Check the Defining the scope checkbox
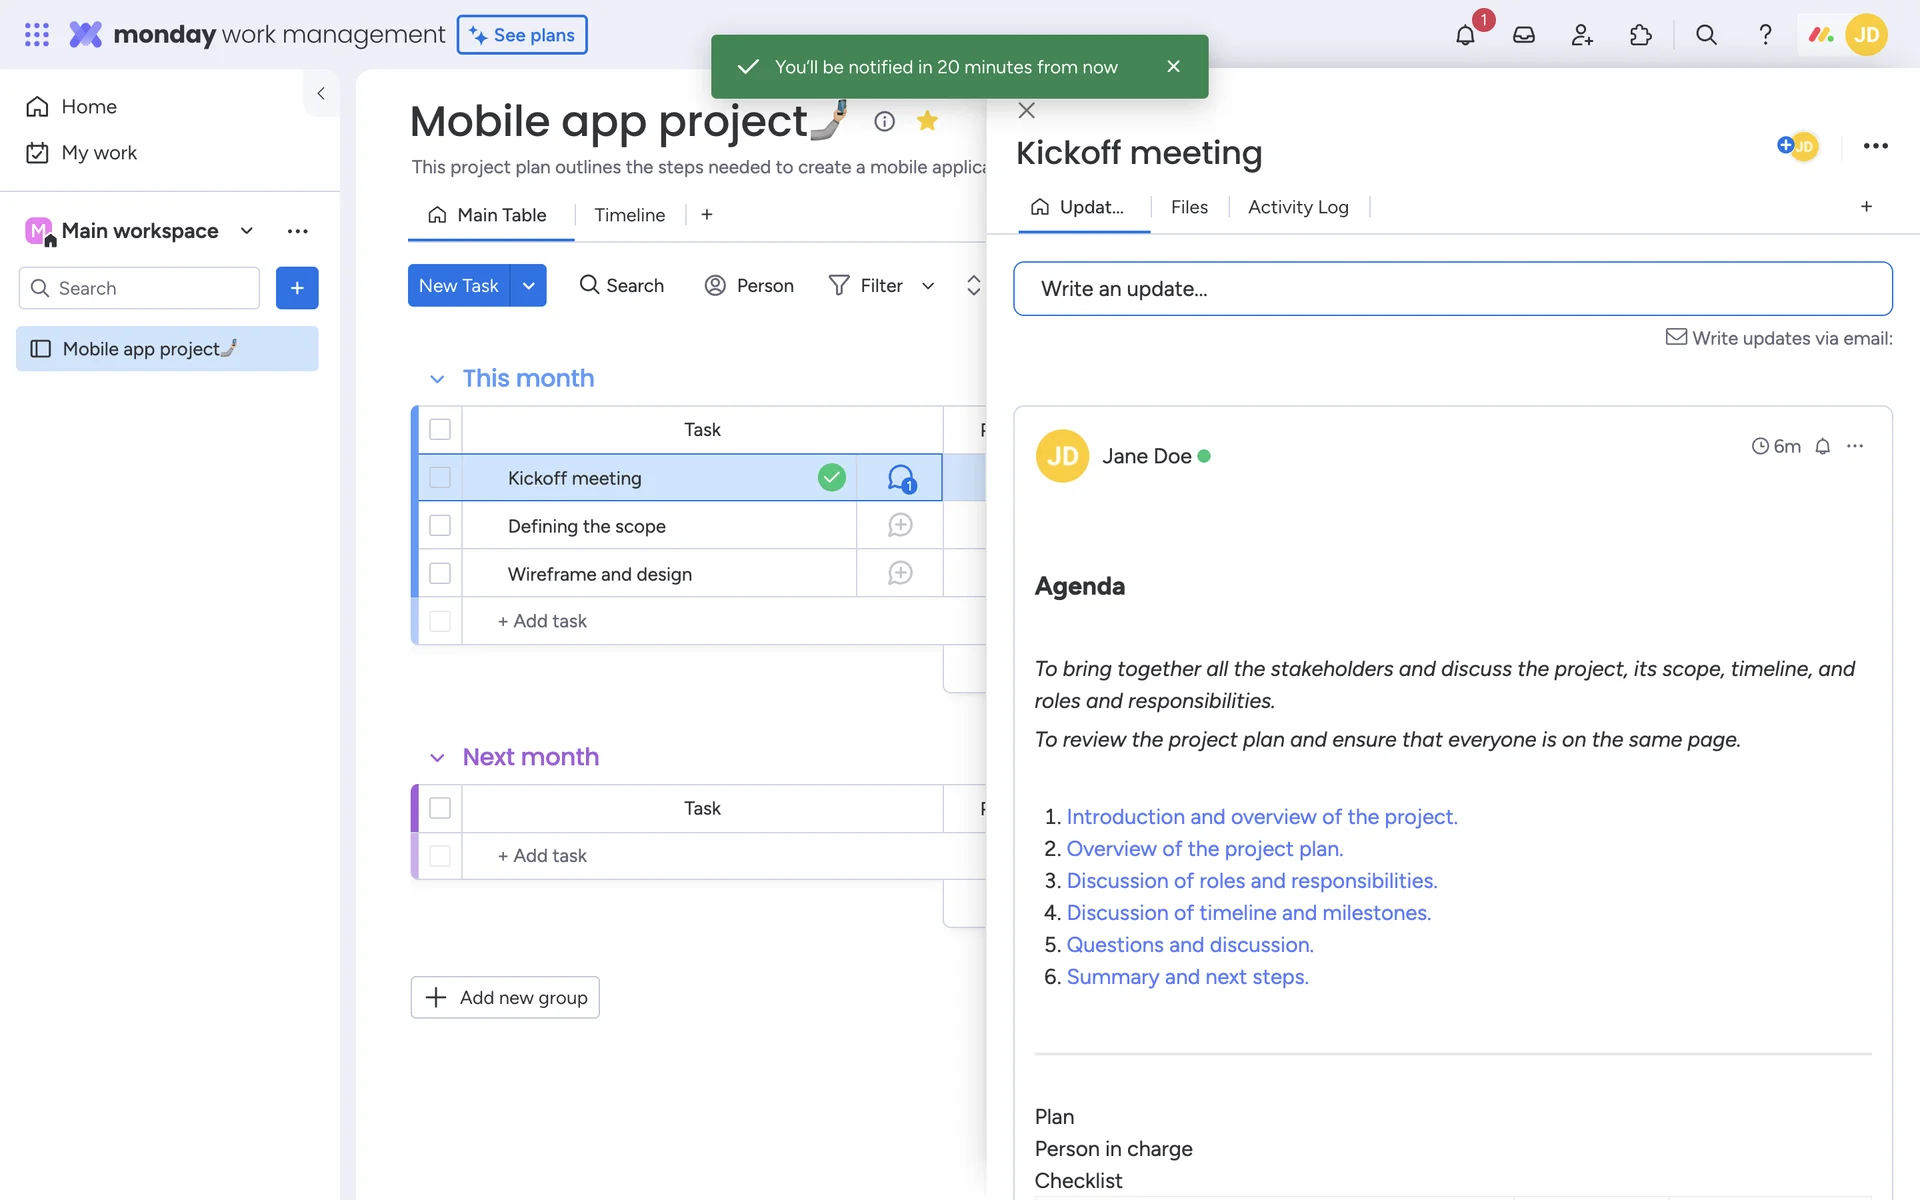 click(x=440, y=526)
